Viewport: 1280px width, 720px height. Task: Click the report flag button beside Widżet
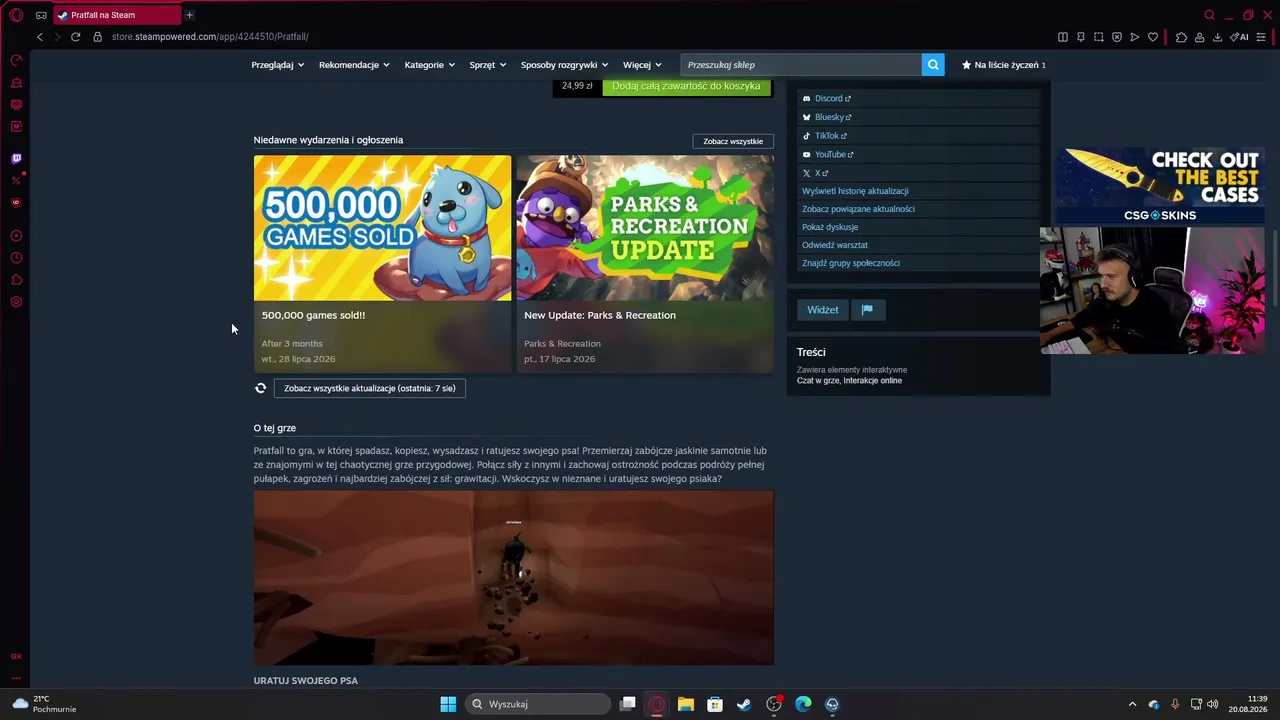[867, 310]
